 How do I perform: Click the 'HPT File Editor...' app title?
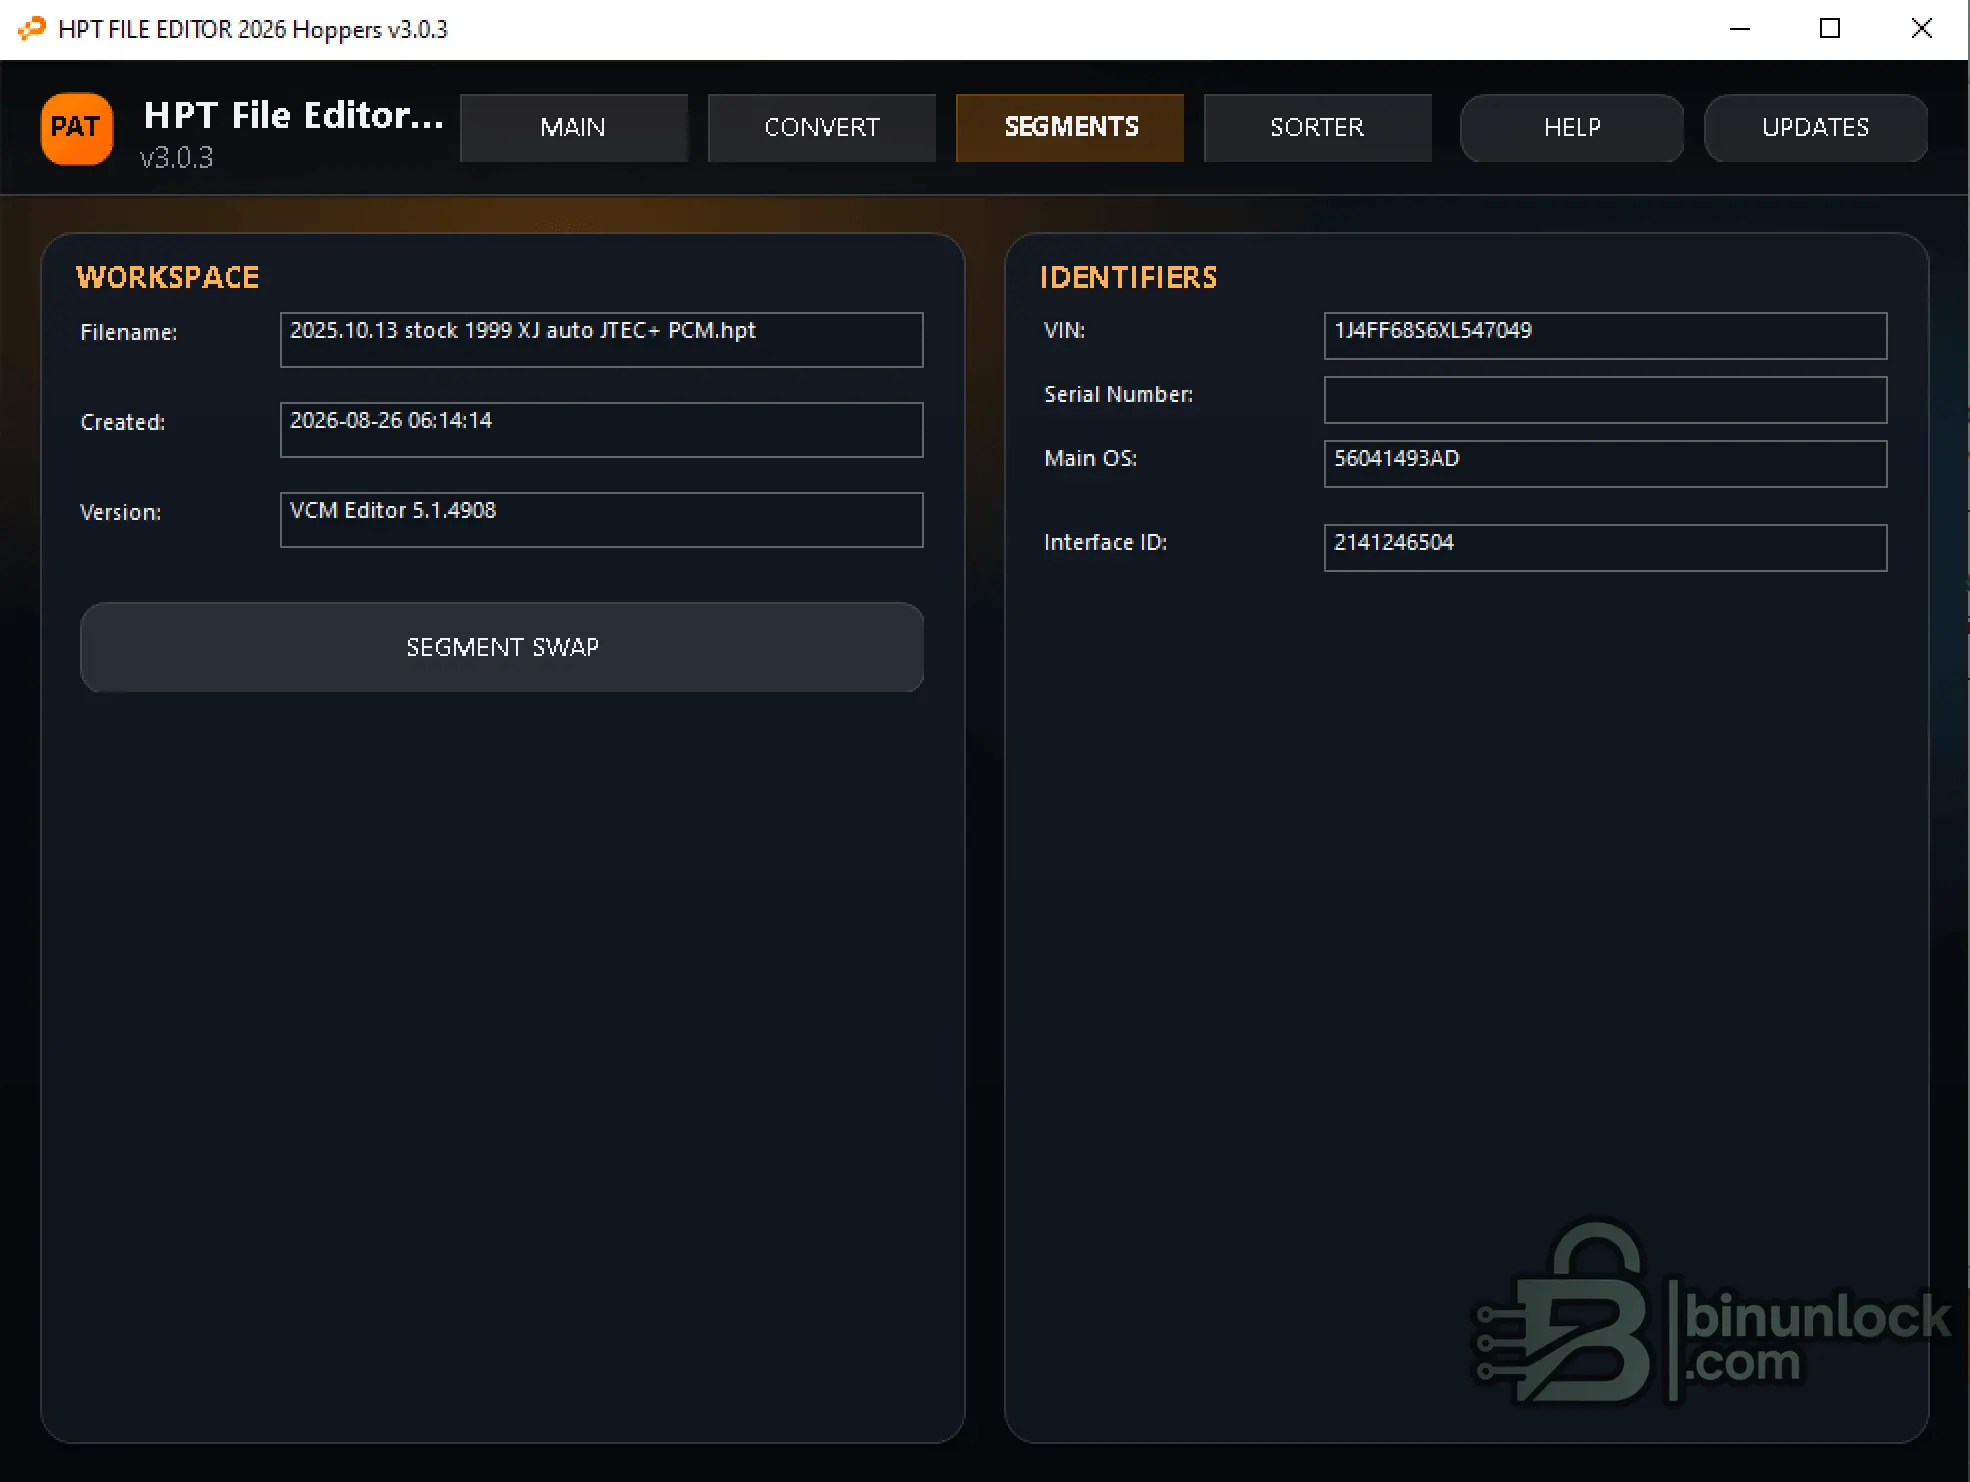coord(294,116)
